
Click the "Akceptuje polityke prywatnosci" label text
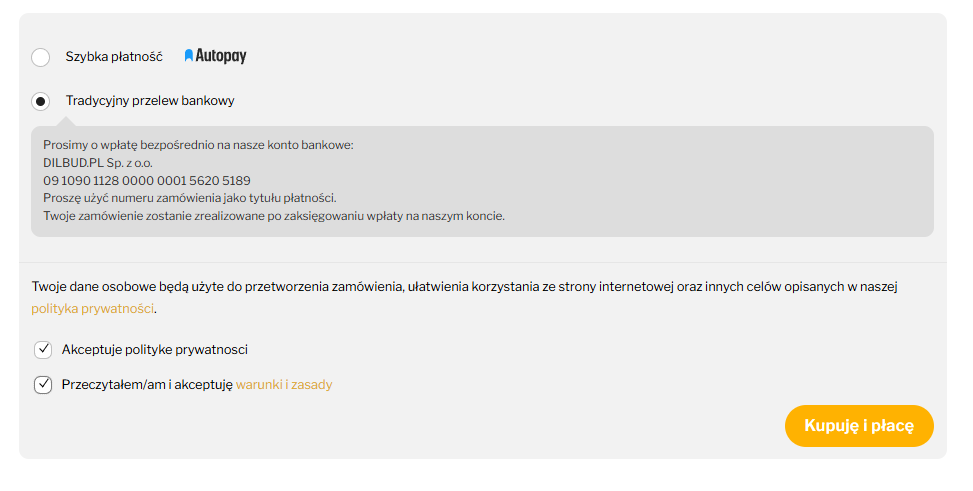pos(155,350)
